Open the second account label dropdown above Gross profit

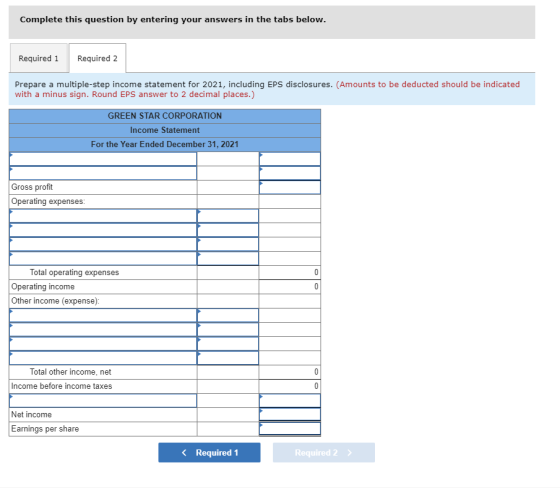103,173
